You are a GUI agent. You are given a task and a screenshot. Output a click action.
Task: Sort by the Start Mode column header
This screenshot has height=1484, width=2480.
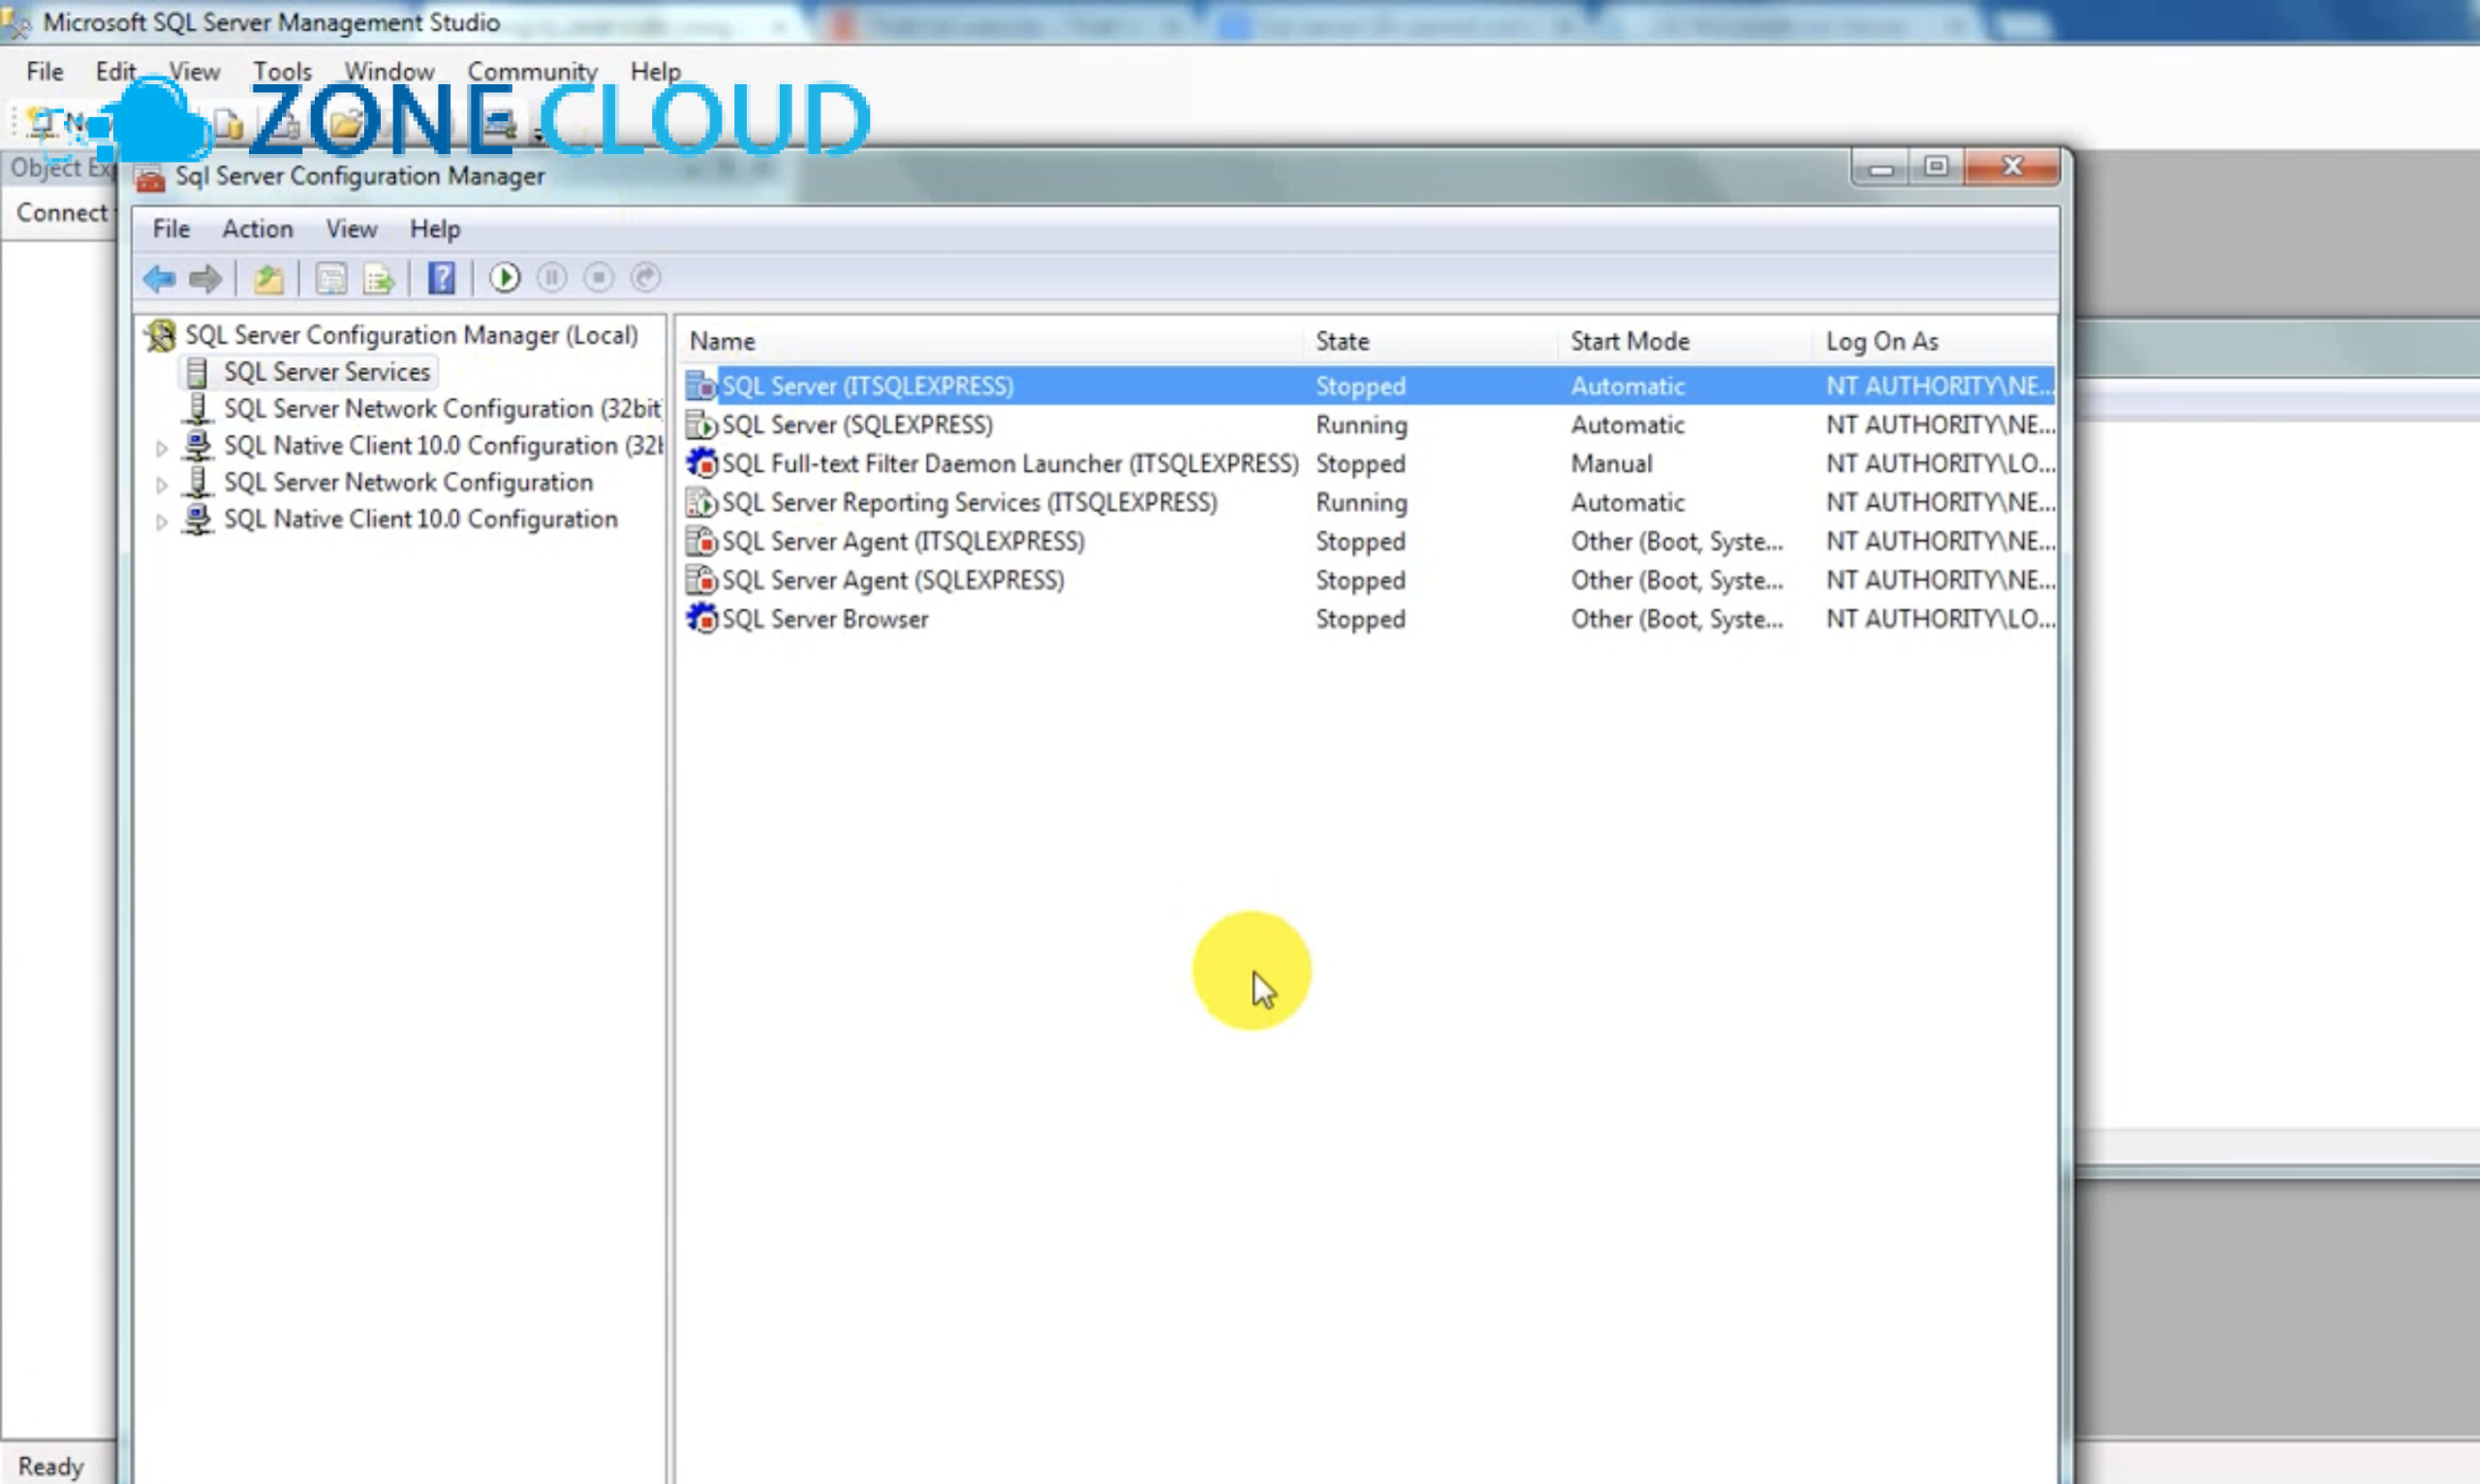tap(1629, 341)
